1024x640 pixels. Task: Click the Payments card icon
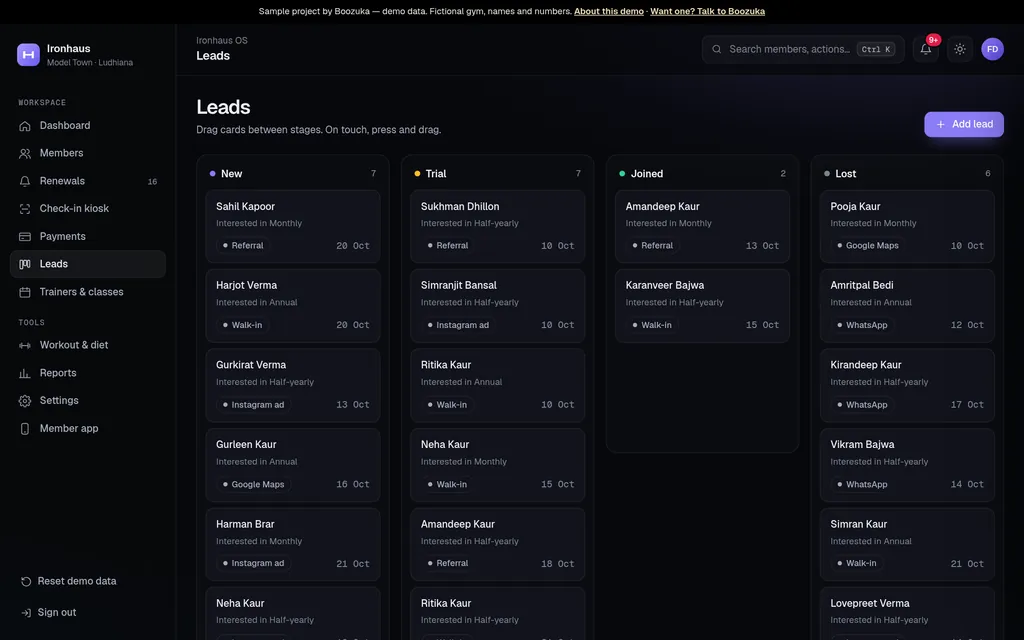point(25,236)
